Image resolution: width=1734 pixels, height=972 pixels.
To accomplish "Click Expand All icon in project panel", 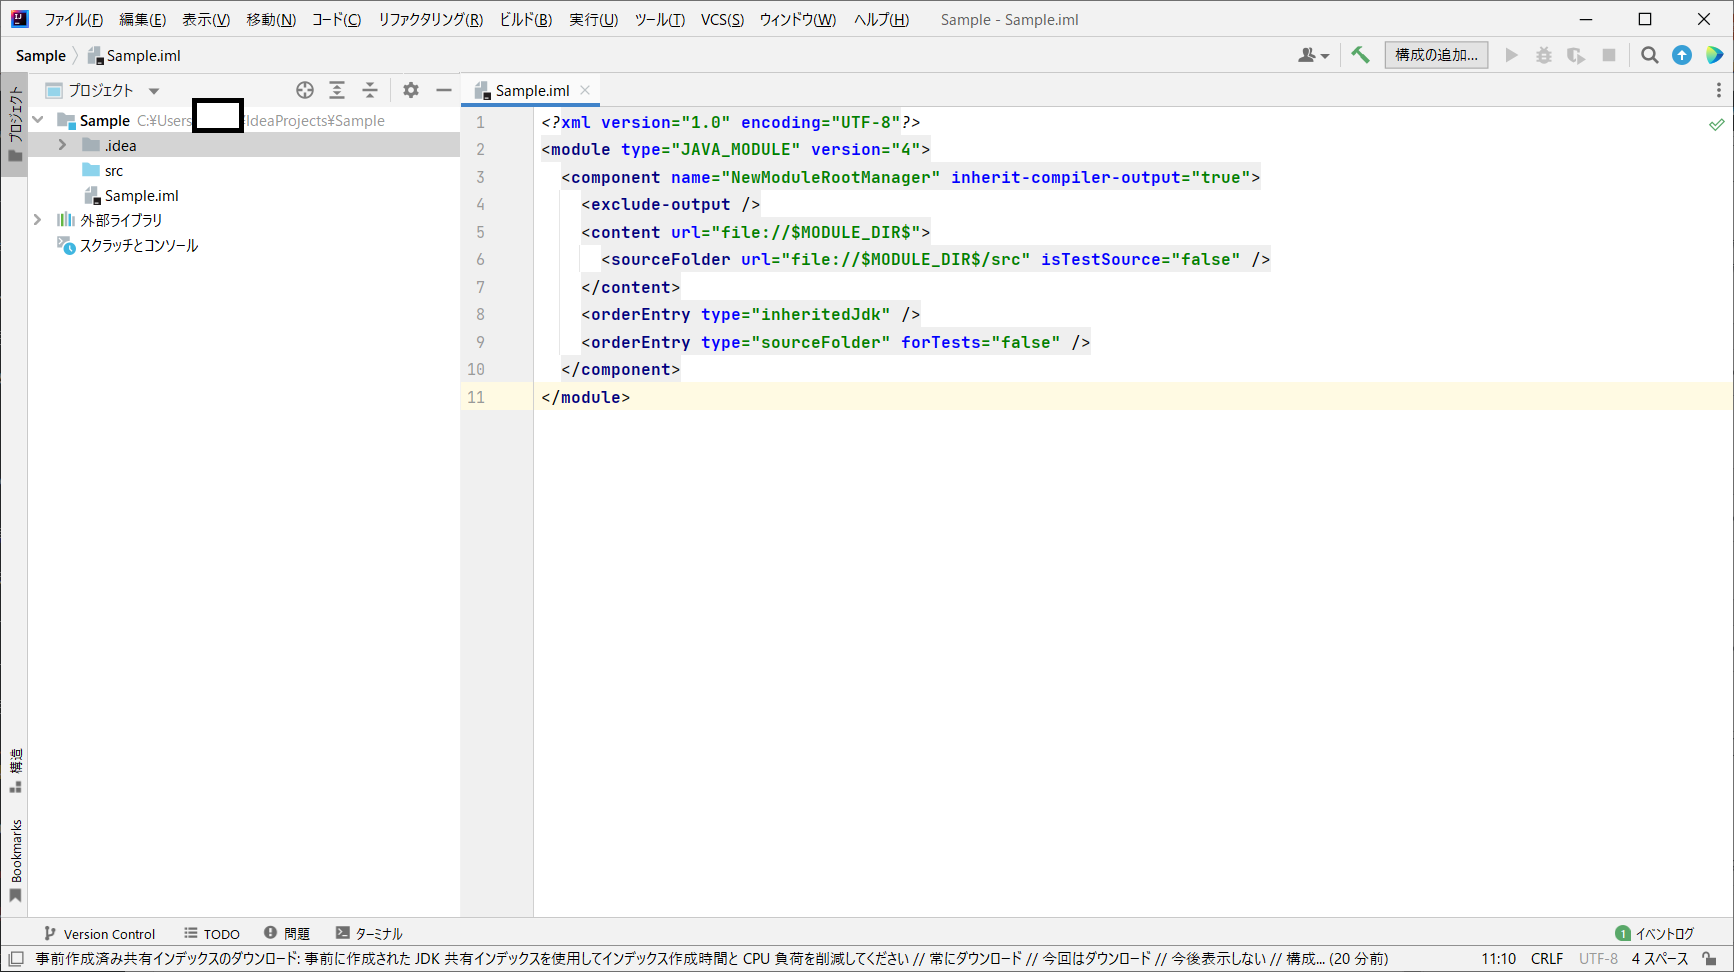I will 337,90.
